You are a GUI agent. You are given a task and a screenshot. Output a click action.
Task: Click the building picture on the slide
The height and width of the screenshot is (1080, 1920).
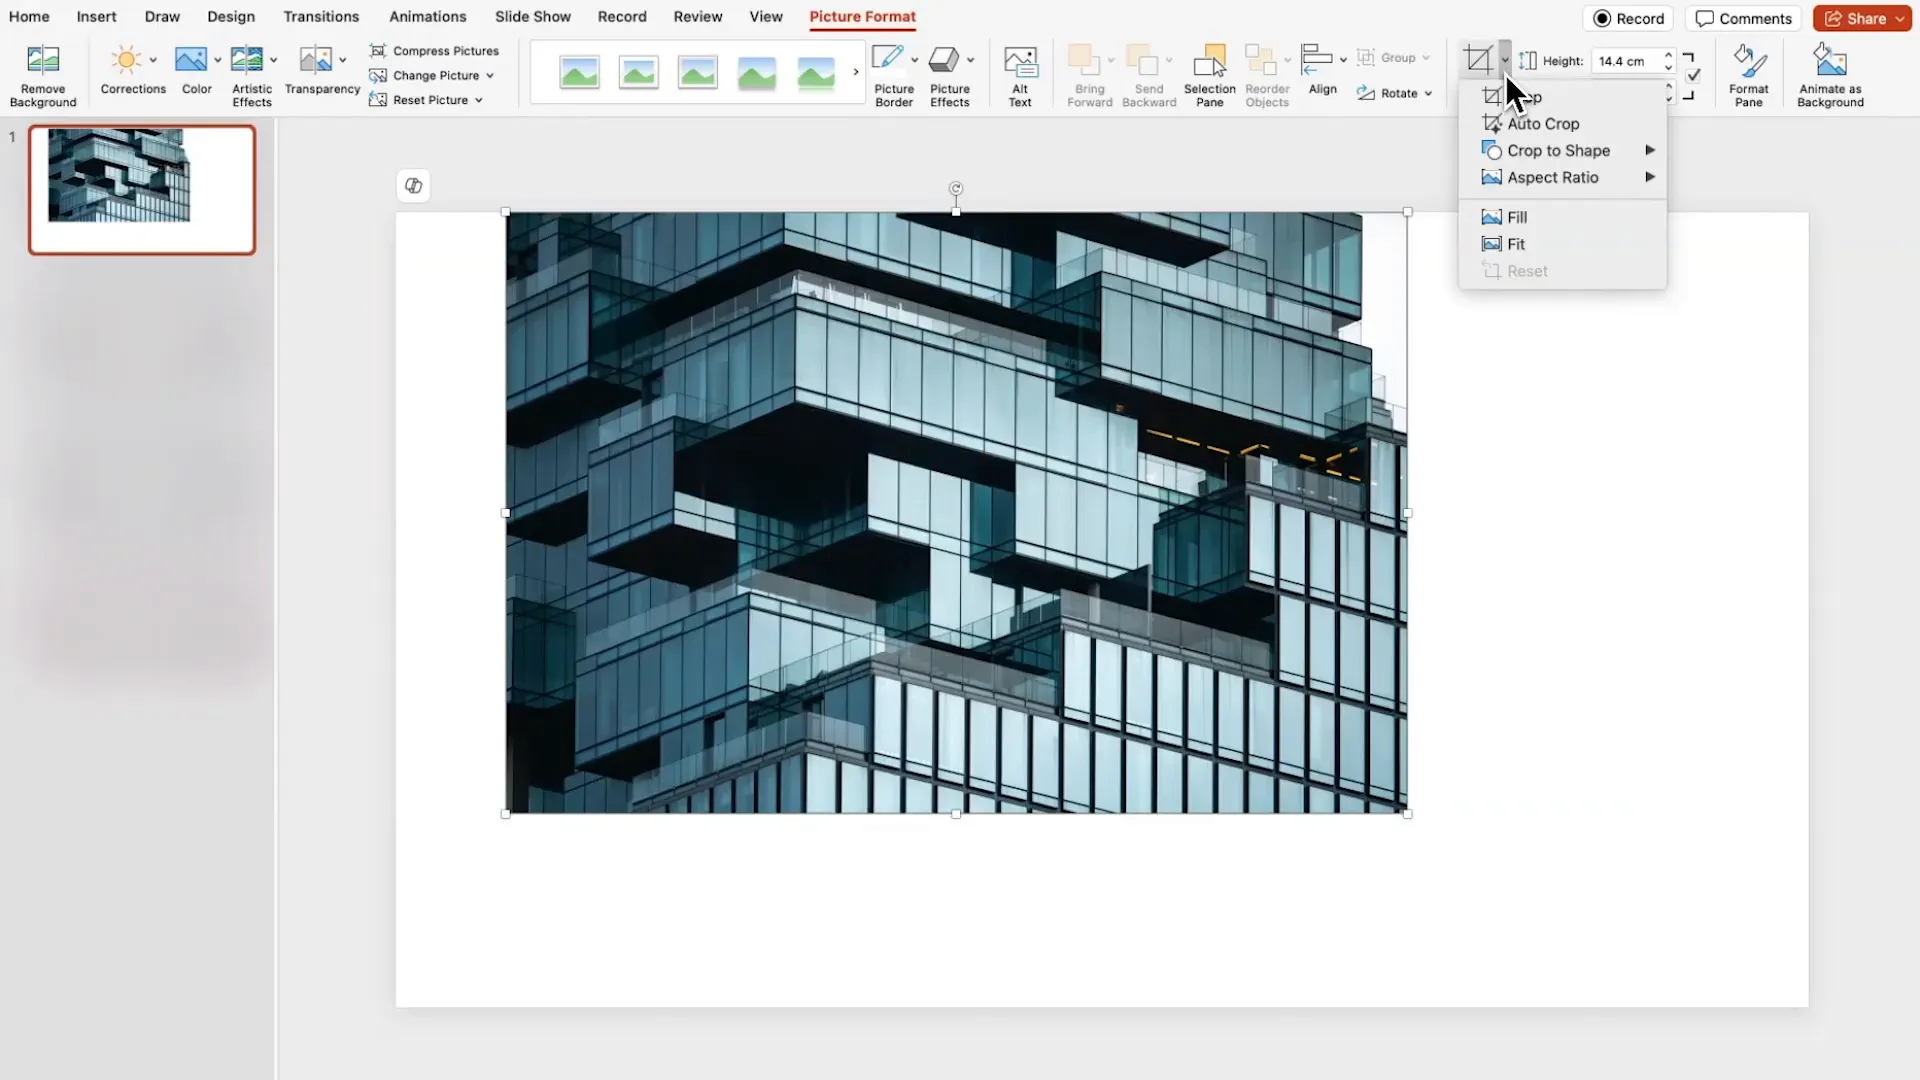956,513
